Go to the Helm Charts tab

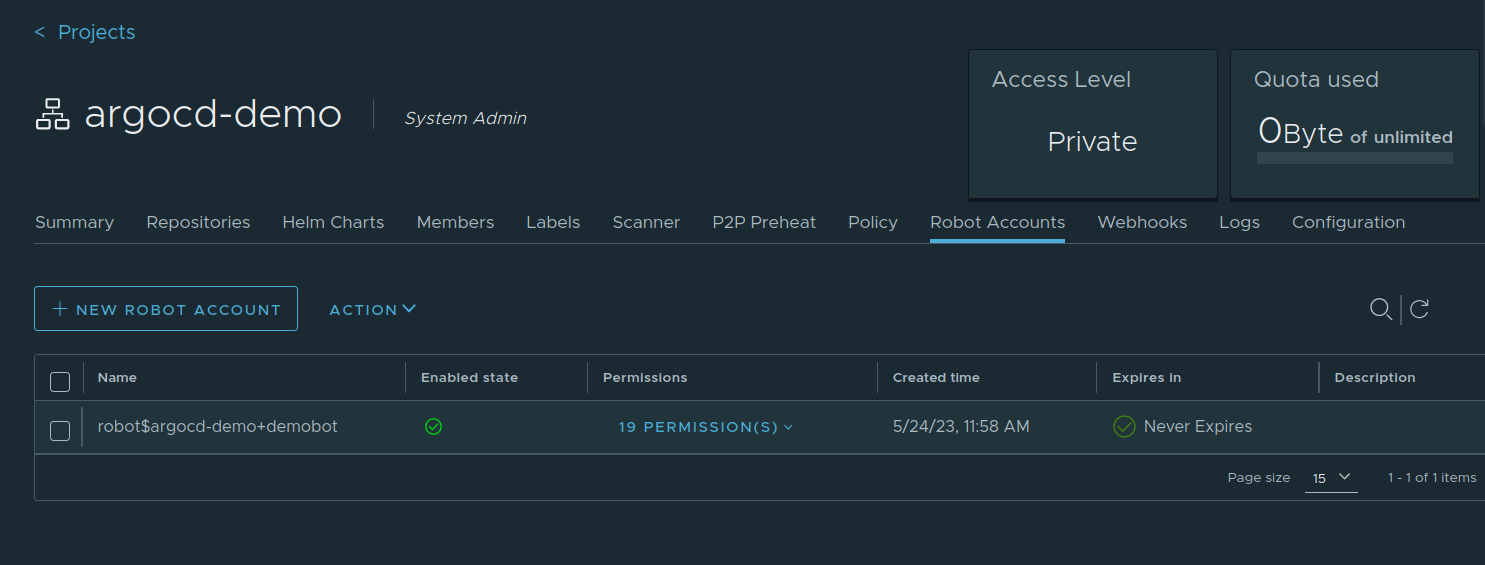(333, 222)
